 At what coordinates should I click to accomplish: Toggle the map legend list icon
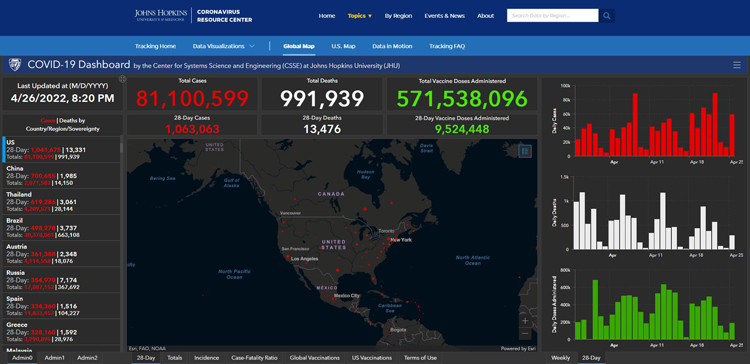coord(525,151)
